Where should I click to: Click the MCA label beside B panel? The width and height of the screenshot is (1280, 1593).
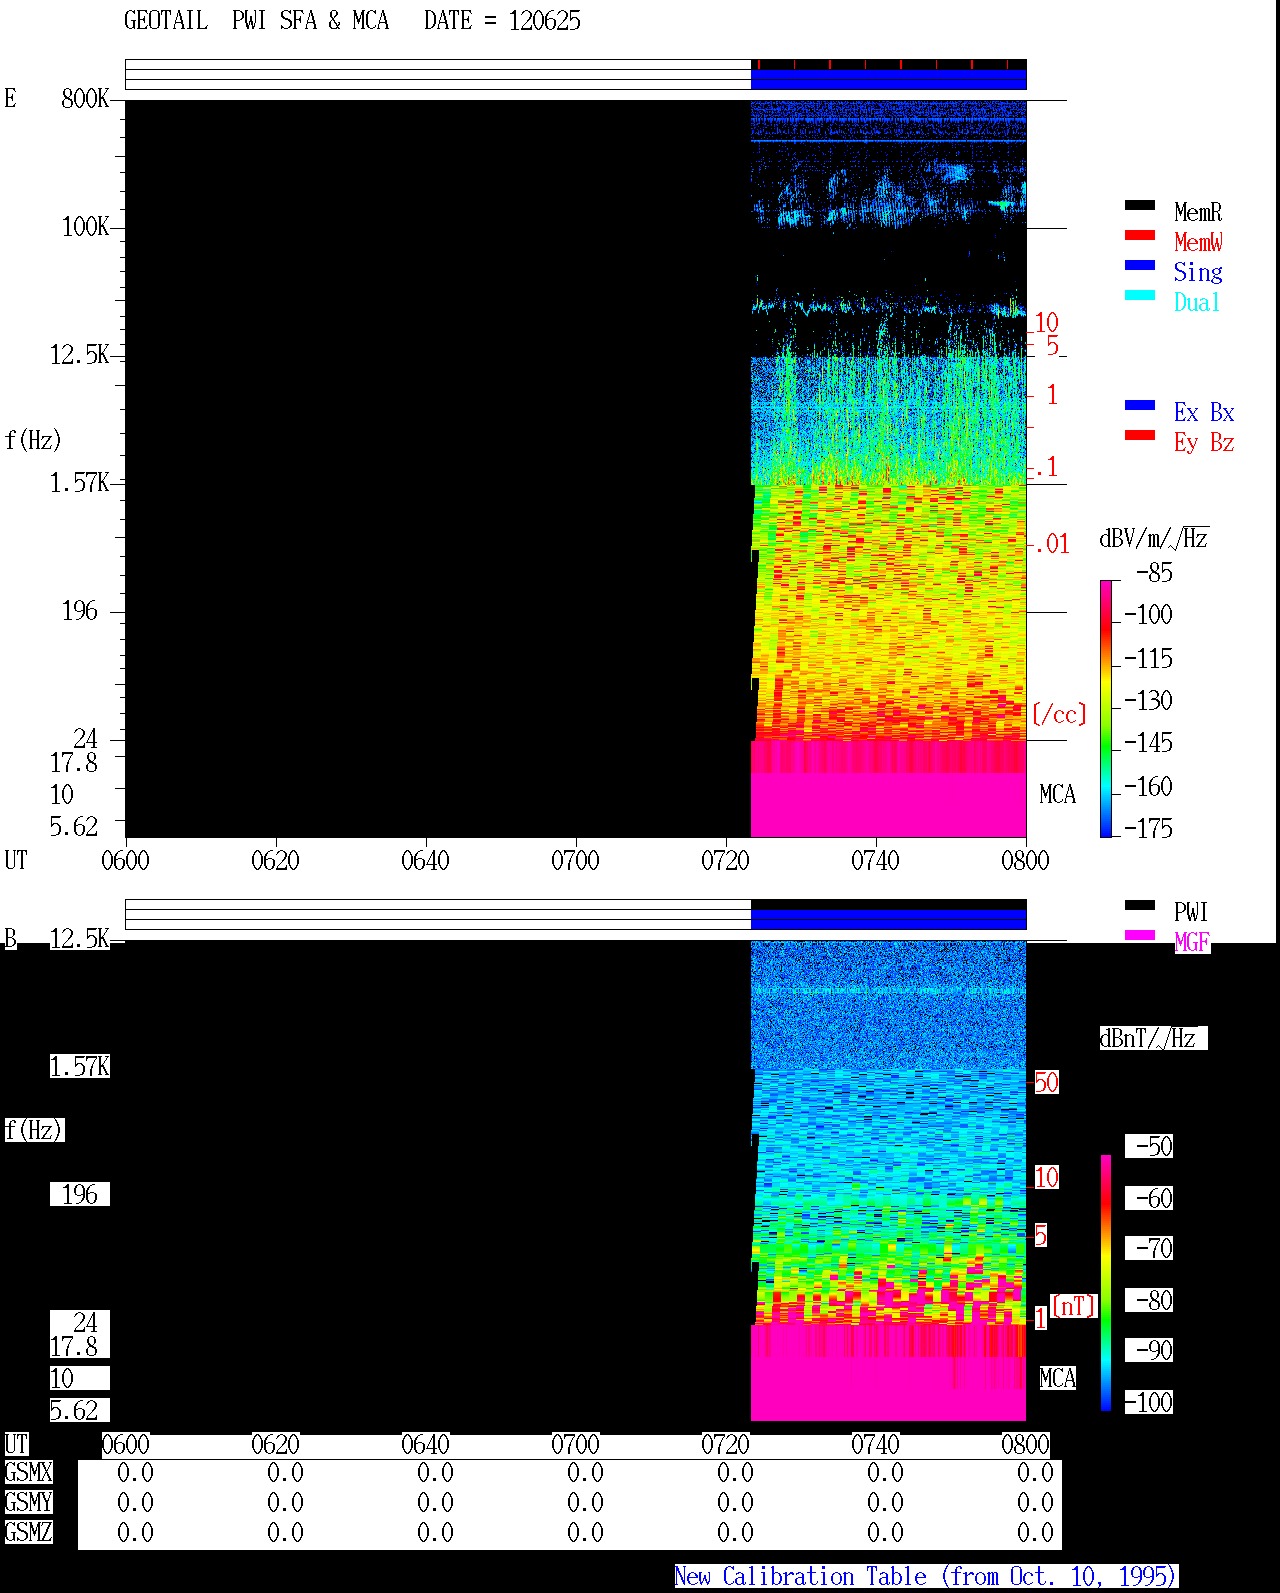pyautogui.click(x=1057, y=1378)
